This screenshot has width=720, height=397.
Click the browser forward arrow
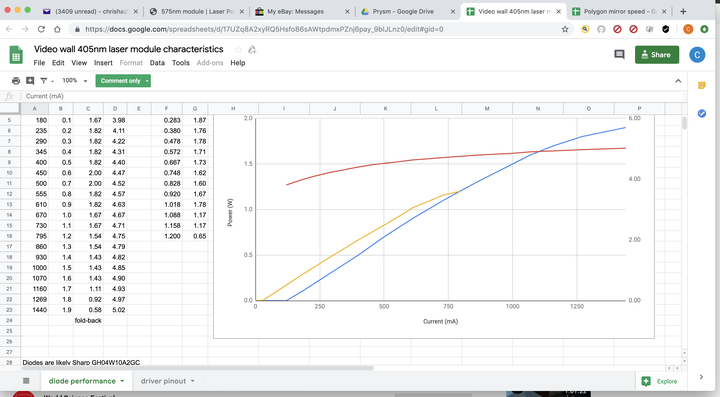tap(25, 29)
